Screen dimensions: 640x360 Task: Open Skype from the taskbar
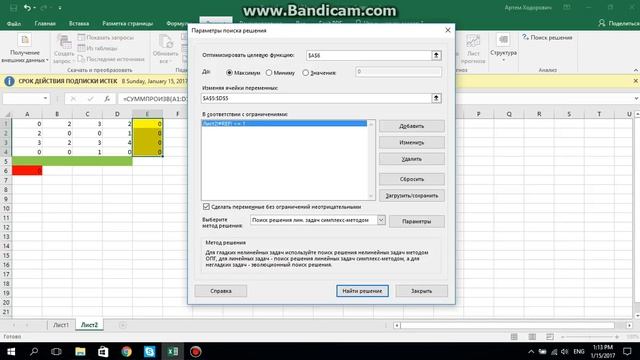[150, 351]
